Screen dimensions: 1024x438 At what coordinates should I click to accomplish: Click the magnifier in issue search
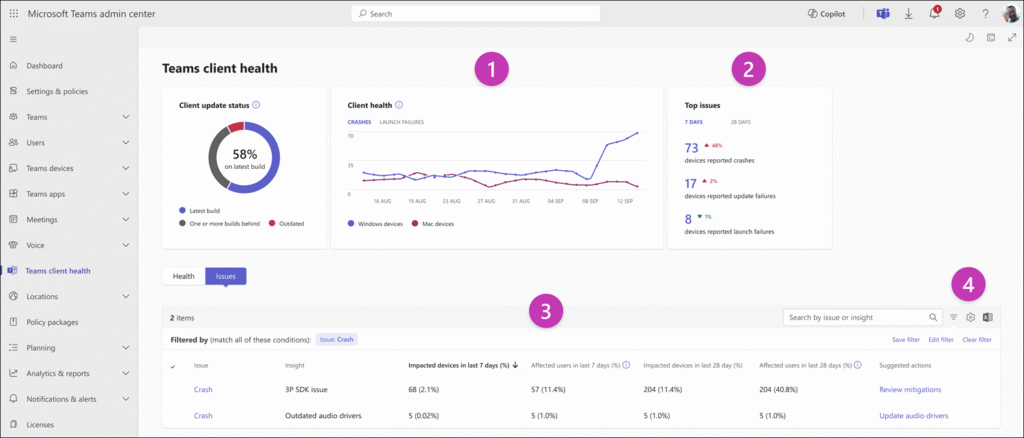934,317
